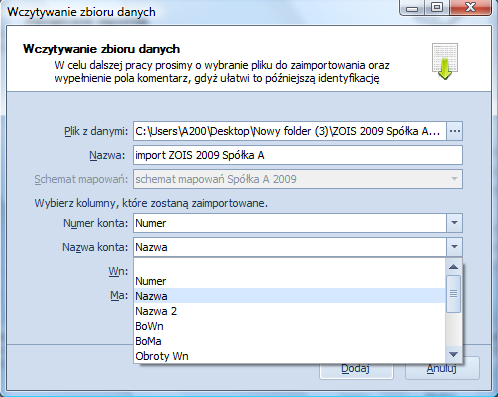Choose Numer from the dropdown list

coord(289,281)
